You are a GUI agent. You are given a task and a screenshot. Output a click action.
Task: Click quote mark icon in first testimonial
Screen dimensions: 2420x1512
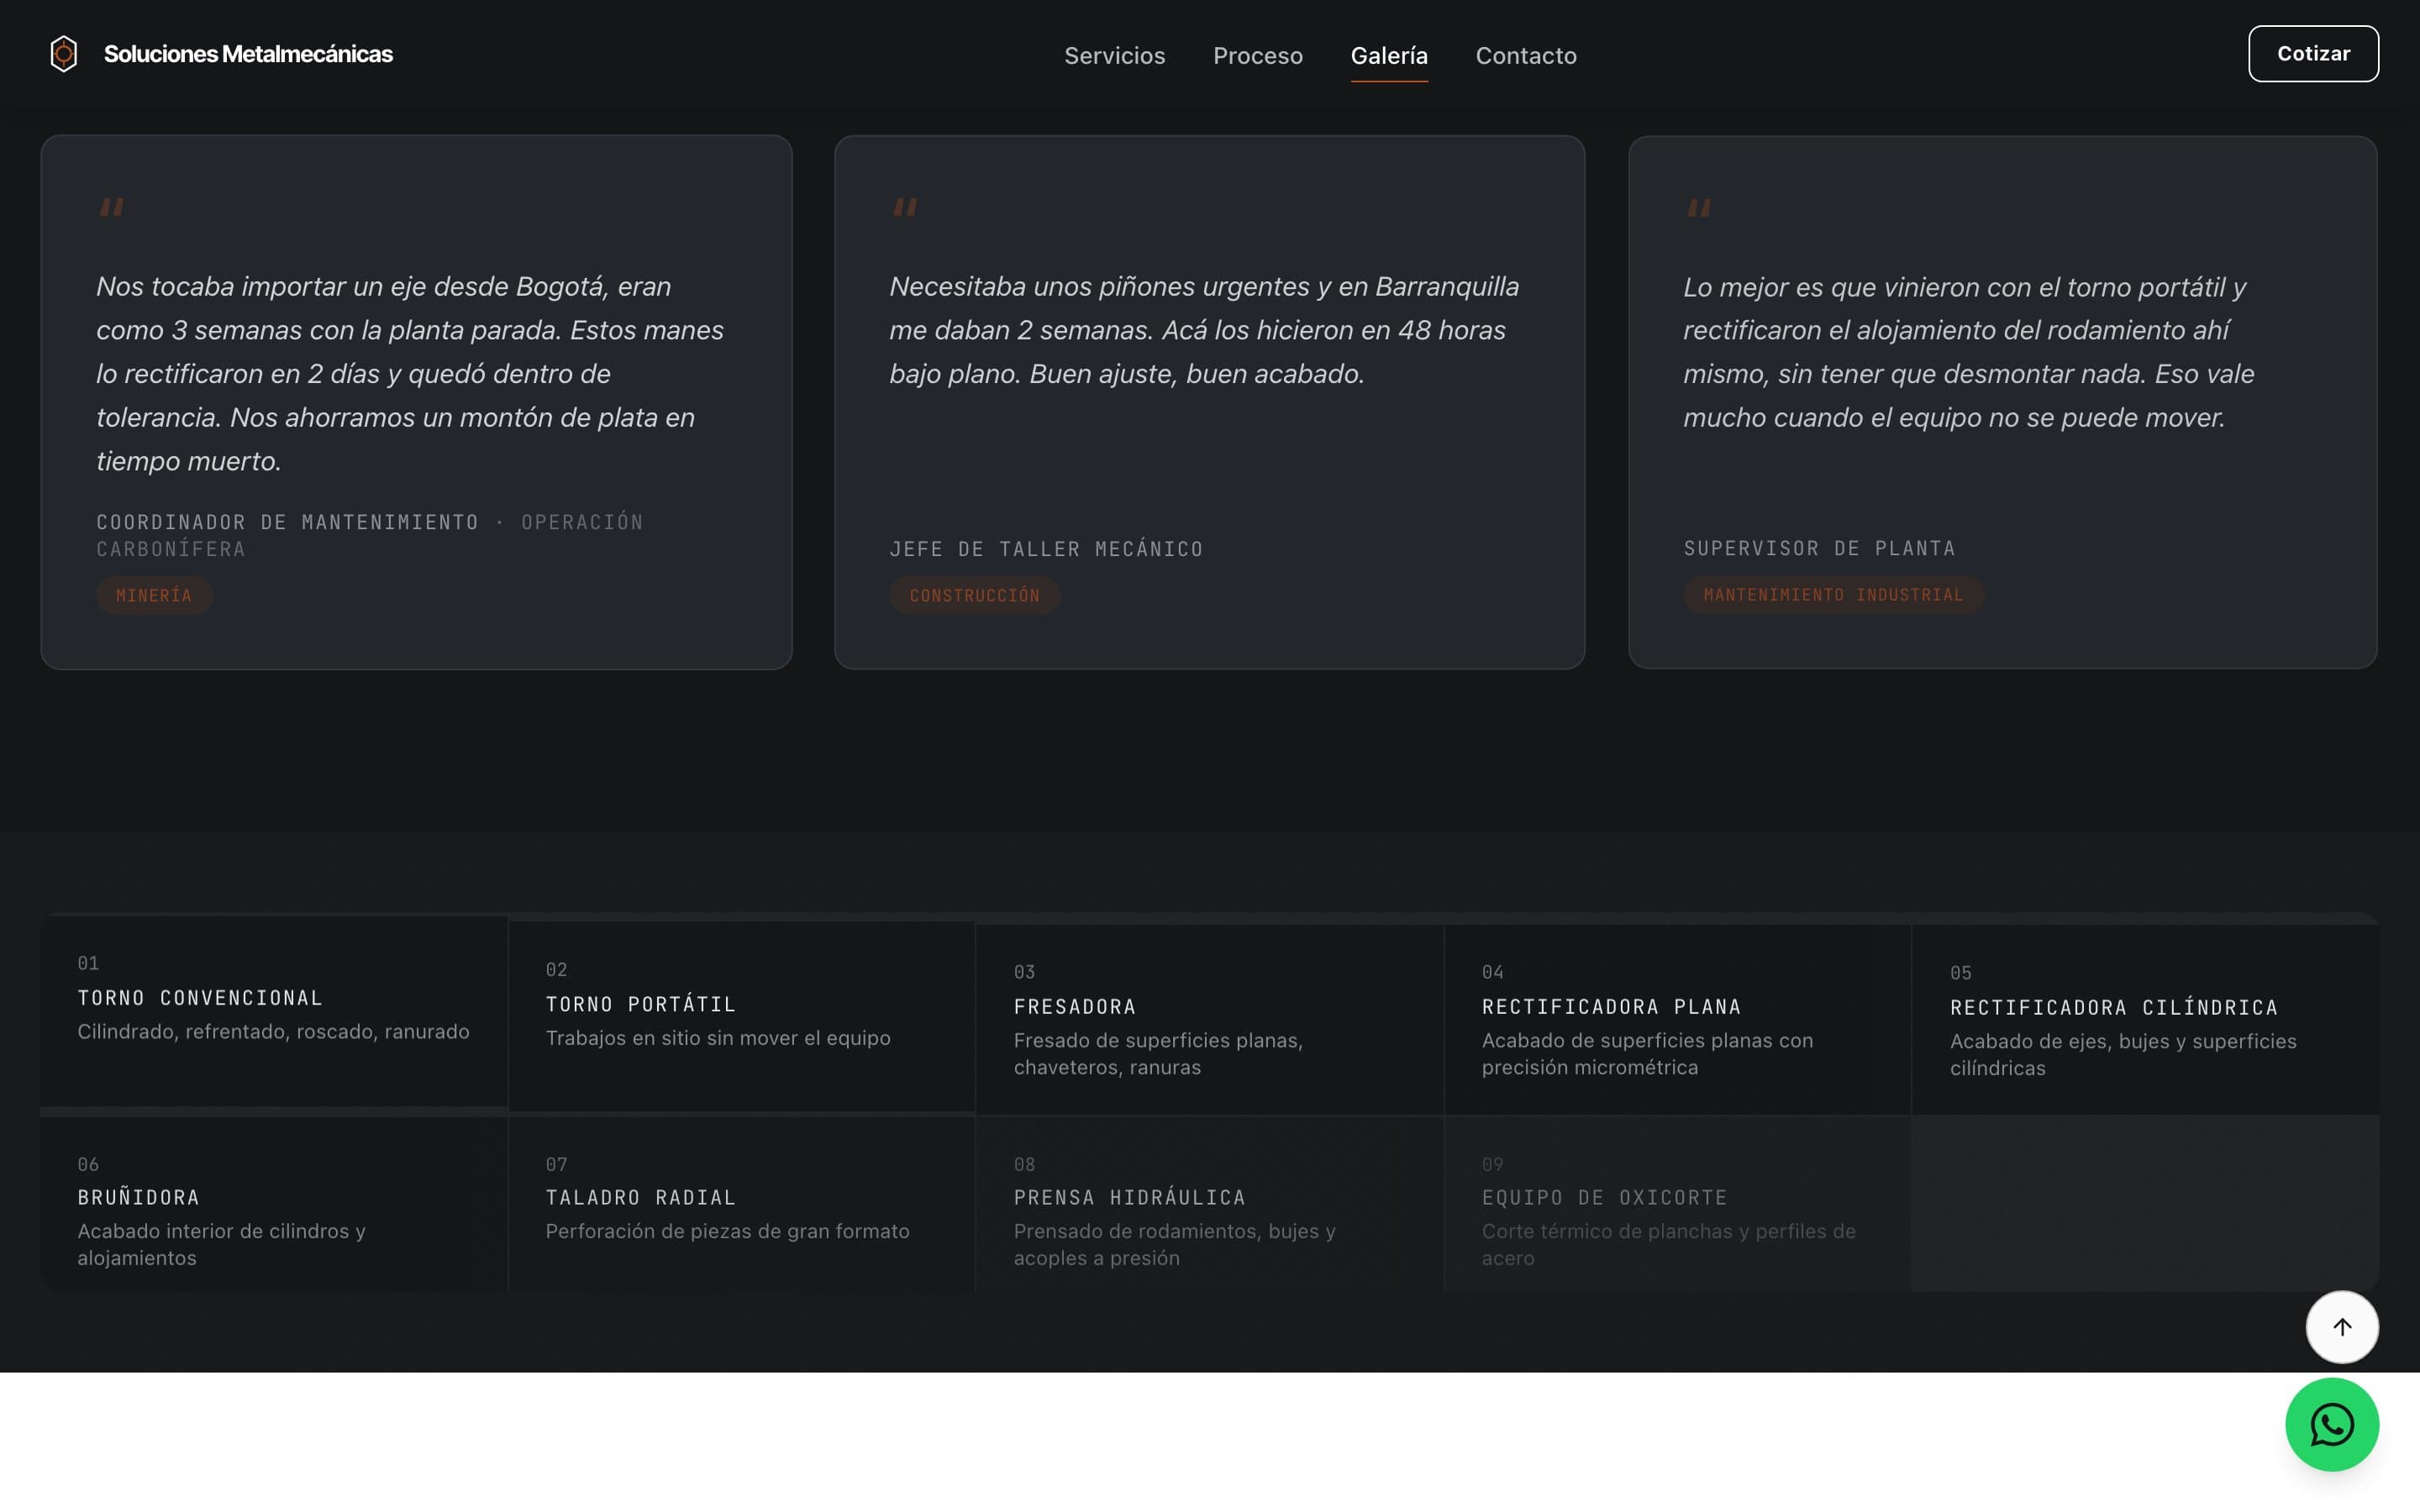(x=111, y=207)
